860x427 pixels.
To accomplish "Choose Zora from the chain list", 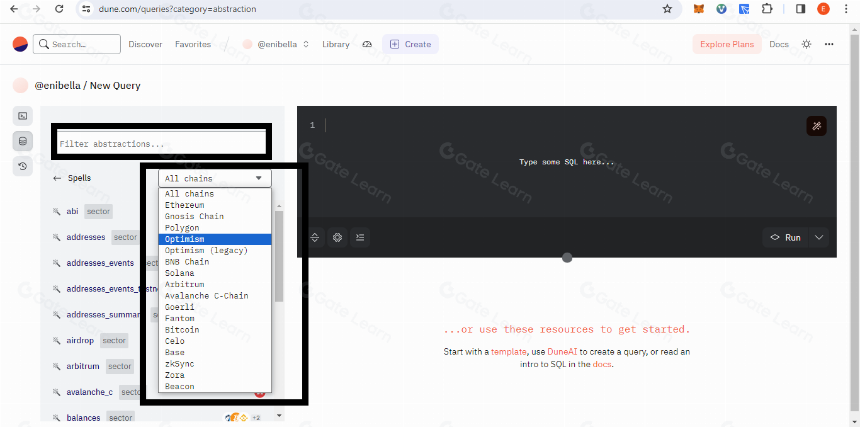I will click(x=214, y=375).
